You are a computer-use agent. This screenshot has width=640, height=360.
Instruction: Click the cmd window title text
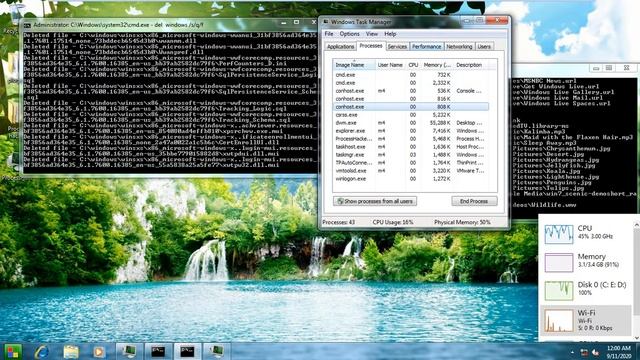(118, 25)
